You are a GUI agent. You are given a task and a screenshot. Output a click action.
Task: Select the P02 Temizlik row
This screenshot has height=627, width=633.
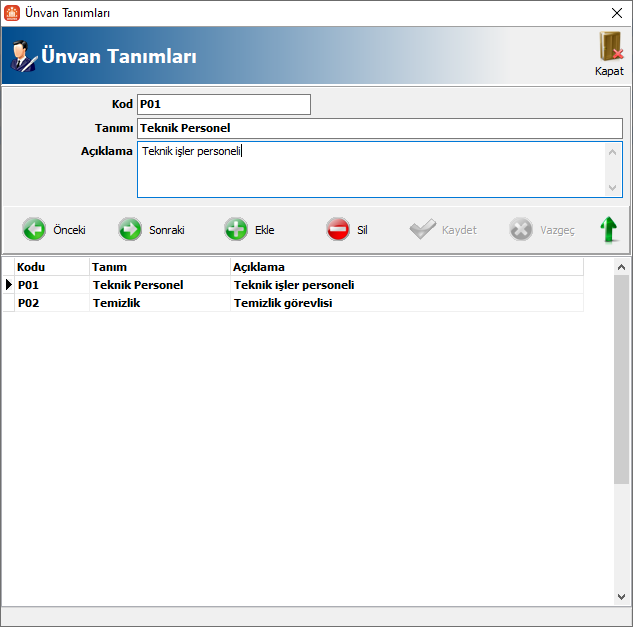tap(300, 303)
